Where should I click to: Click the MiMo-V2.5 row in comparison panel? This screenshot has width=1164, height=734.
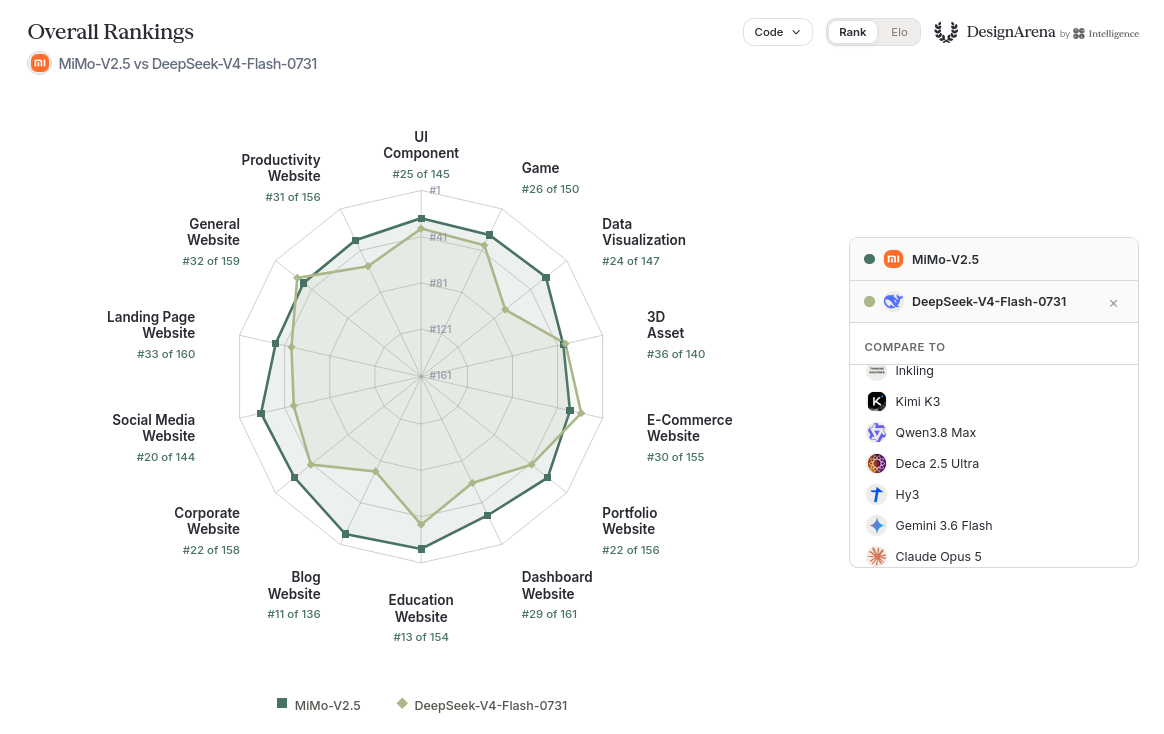click(993, 259)
